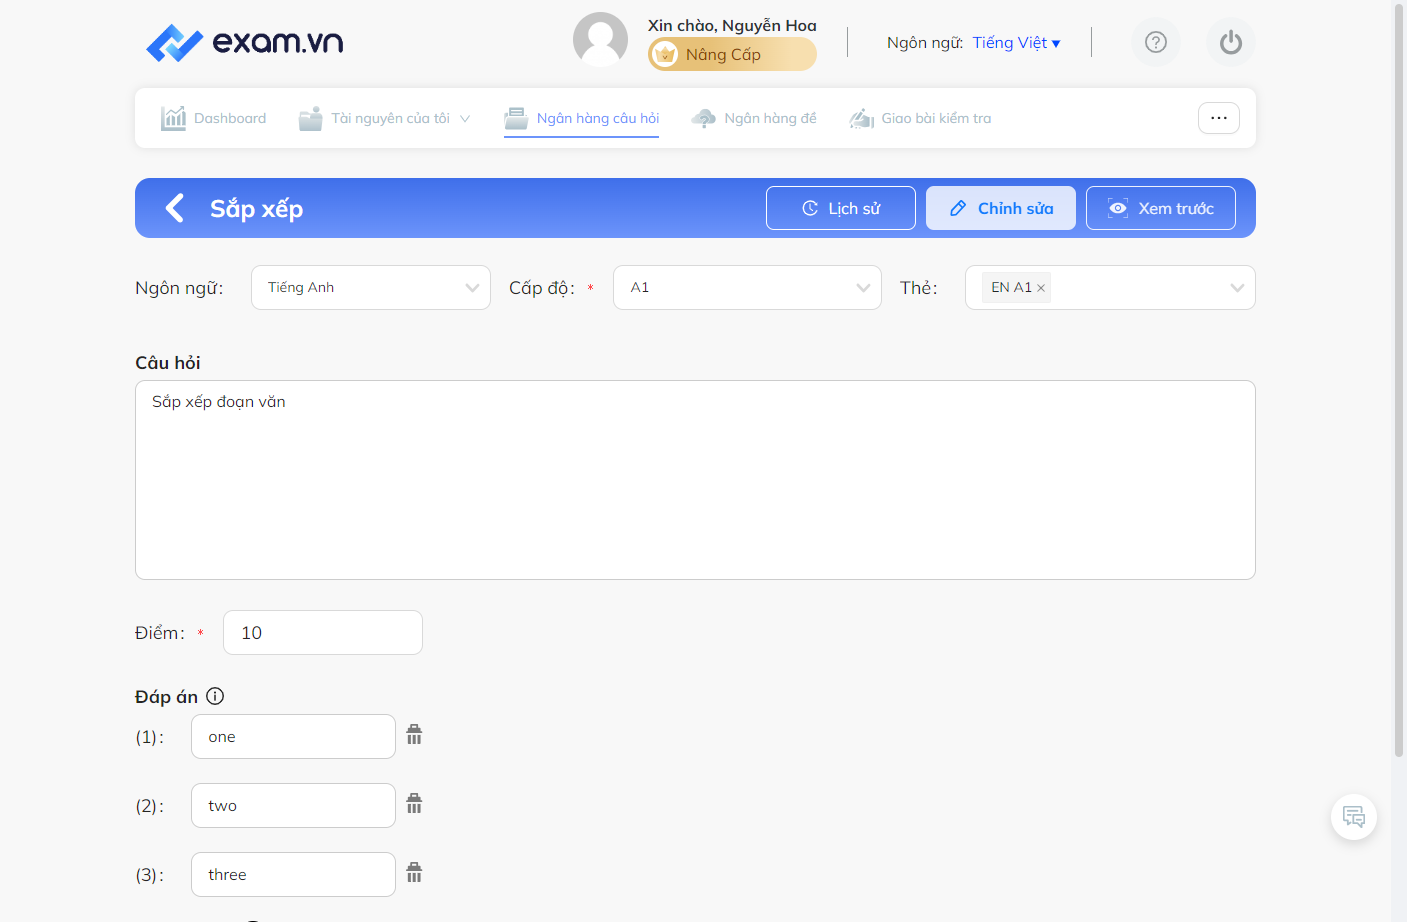Open Xem trước preview
The height and width of the screenshot is (922, 1407).
pos(1161,208)
